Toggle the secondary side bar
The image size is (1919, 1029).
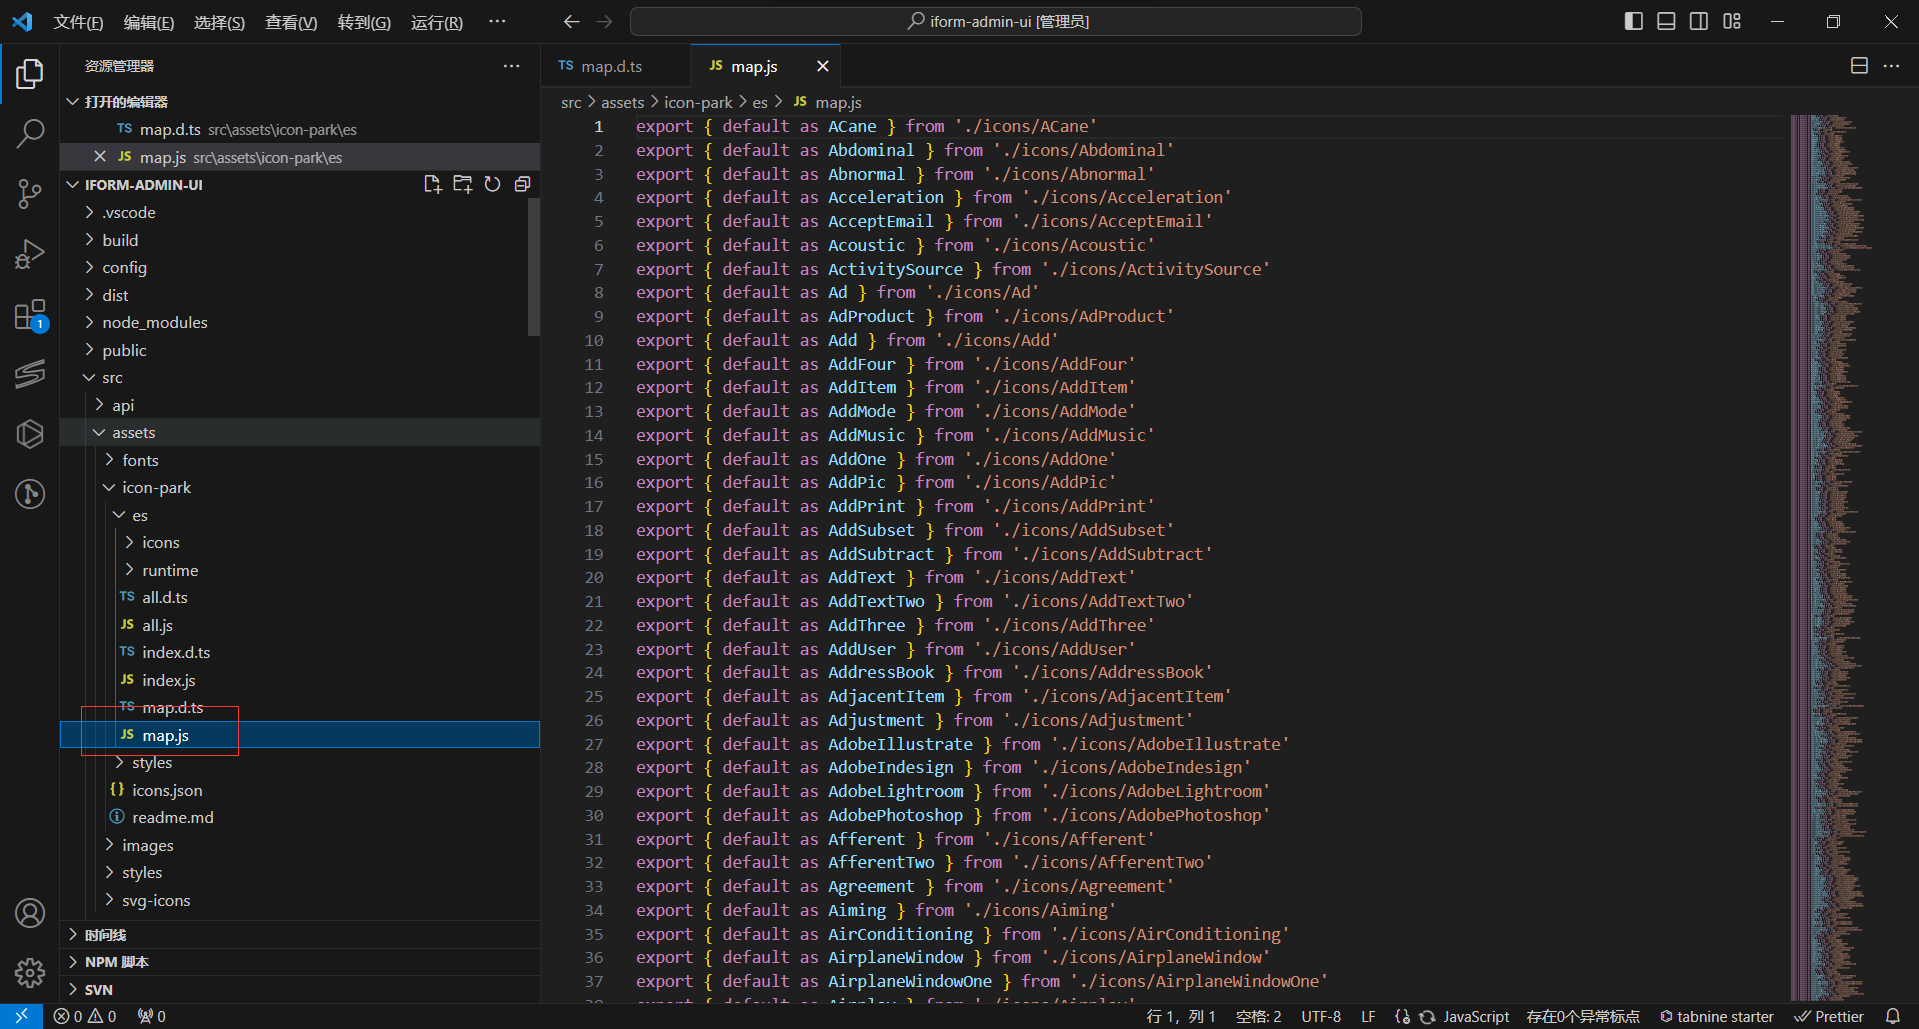point(1699,21)
